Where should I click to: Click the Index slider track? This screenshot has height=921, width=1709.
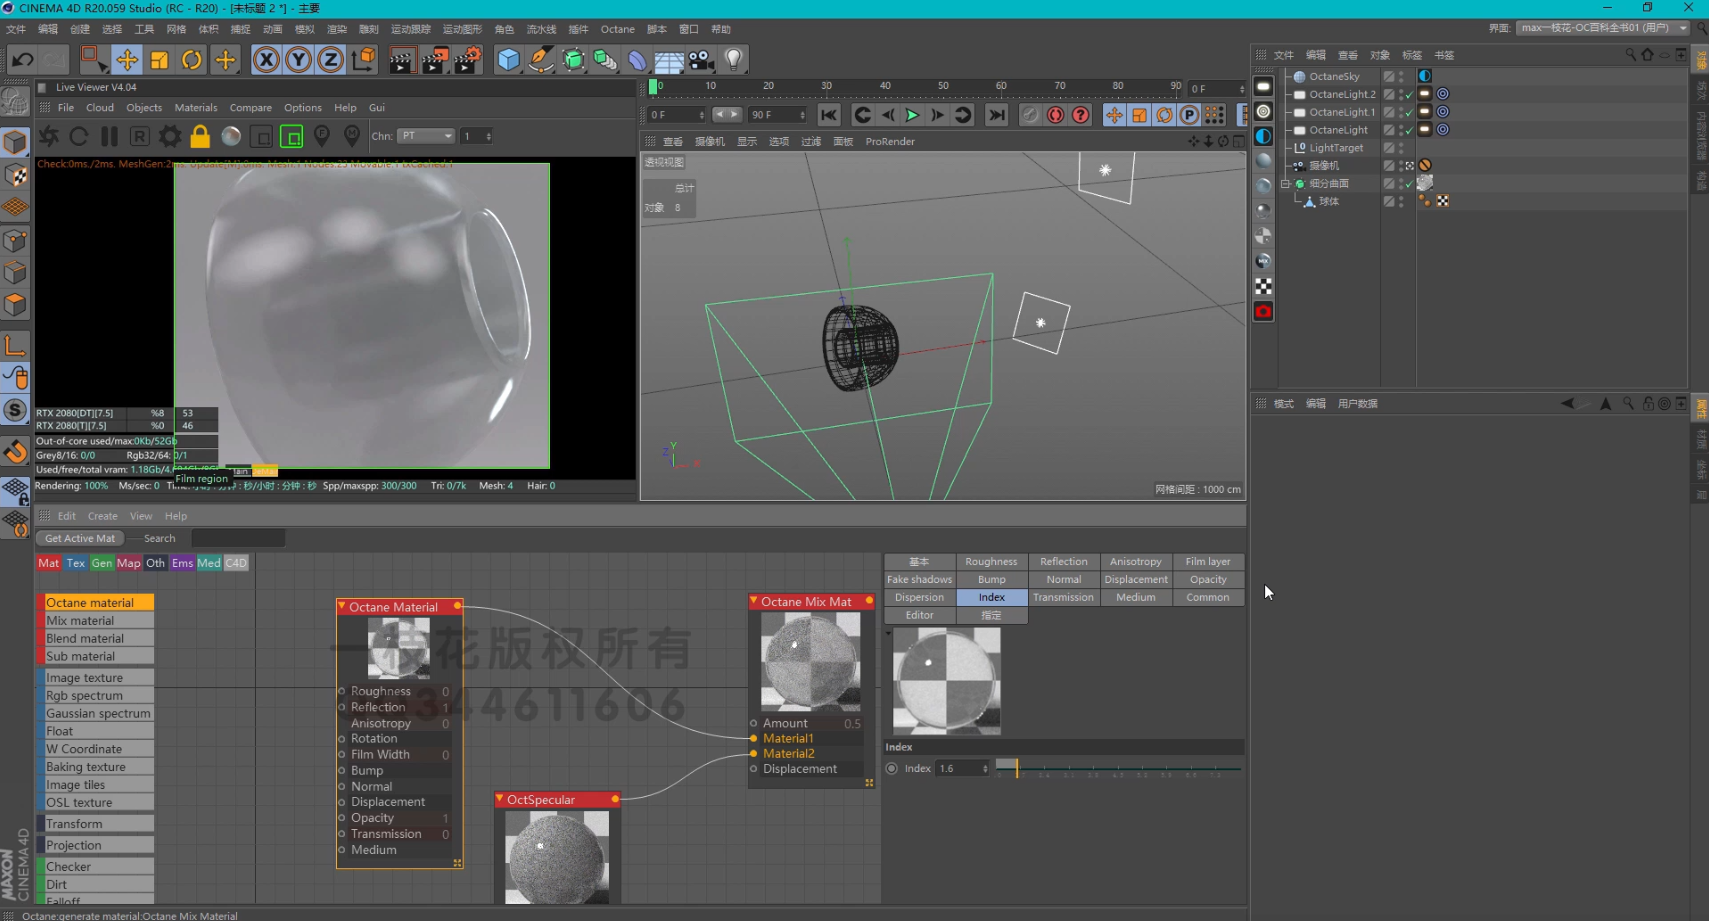coord(1118,768)
